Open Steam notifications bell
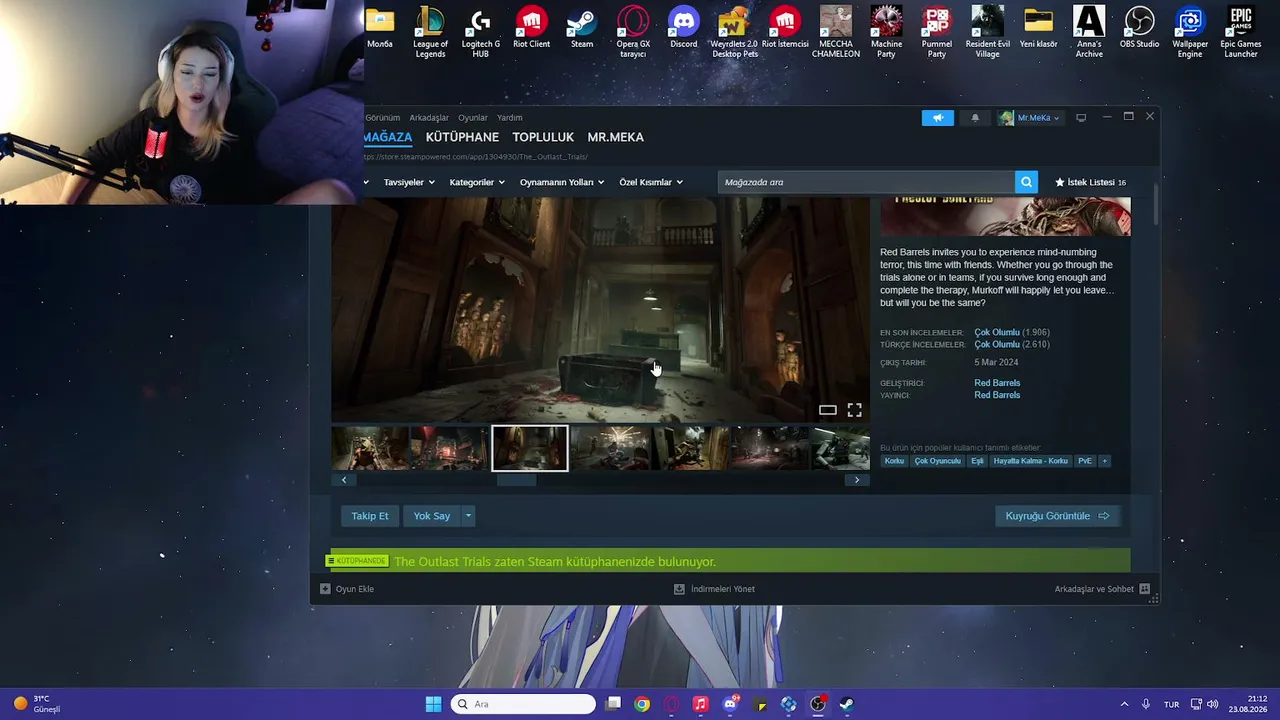Image resolution: width=1280 pixels, height=720 pixels. (x=975, y=118)
